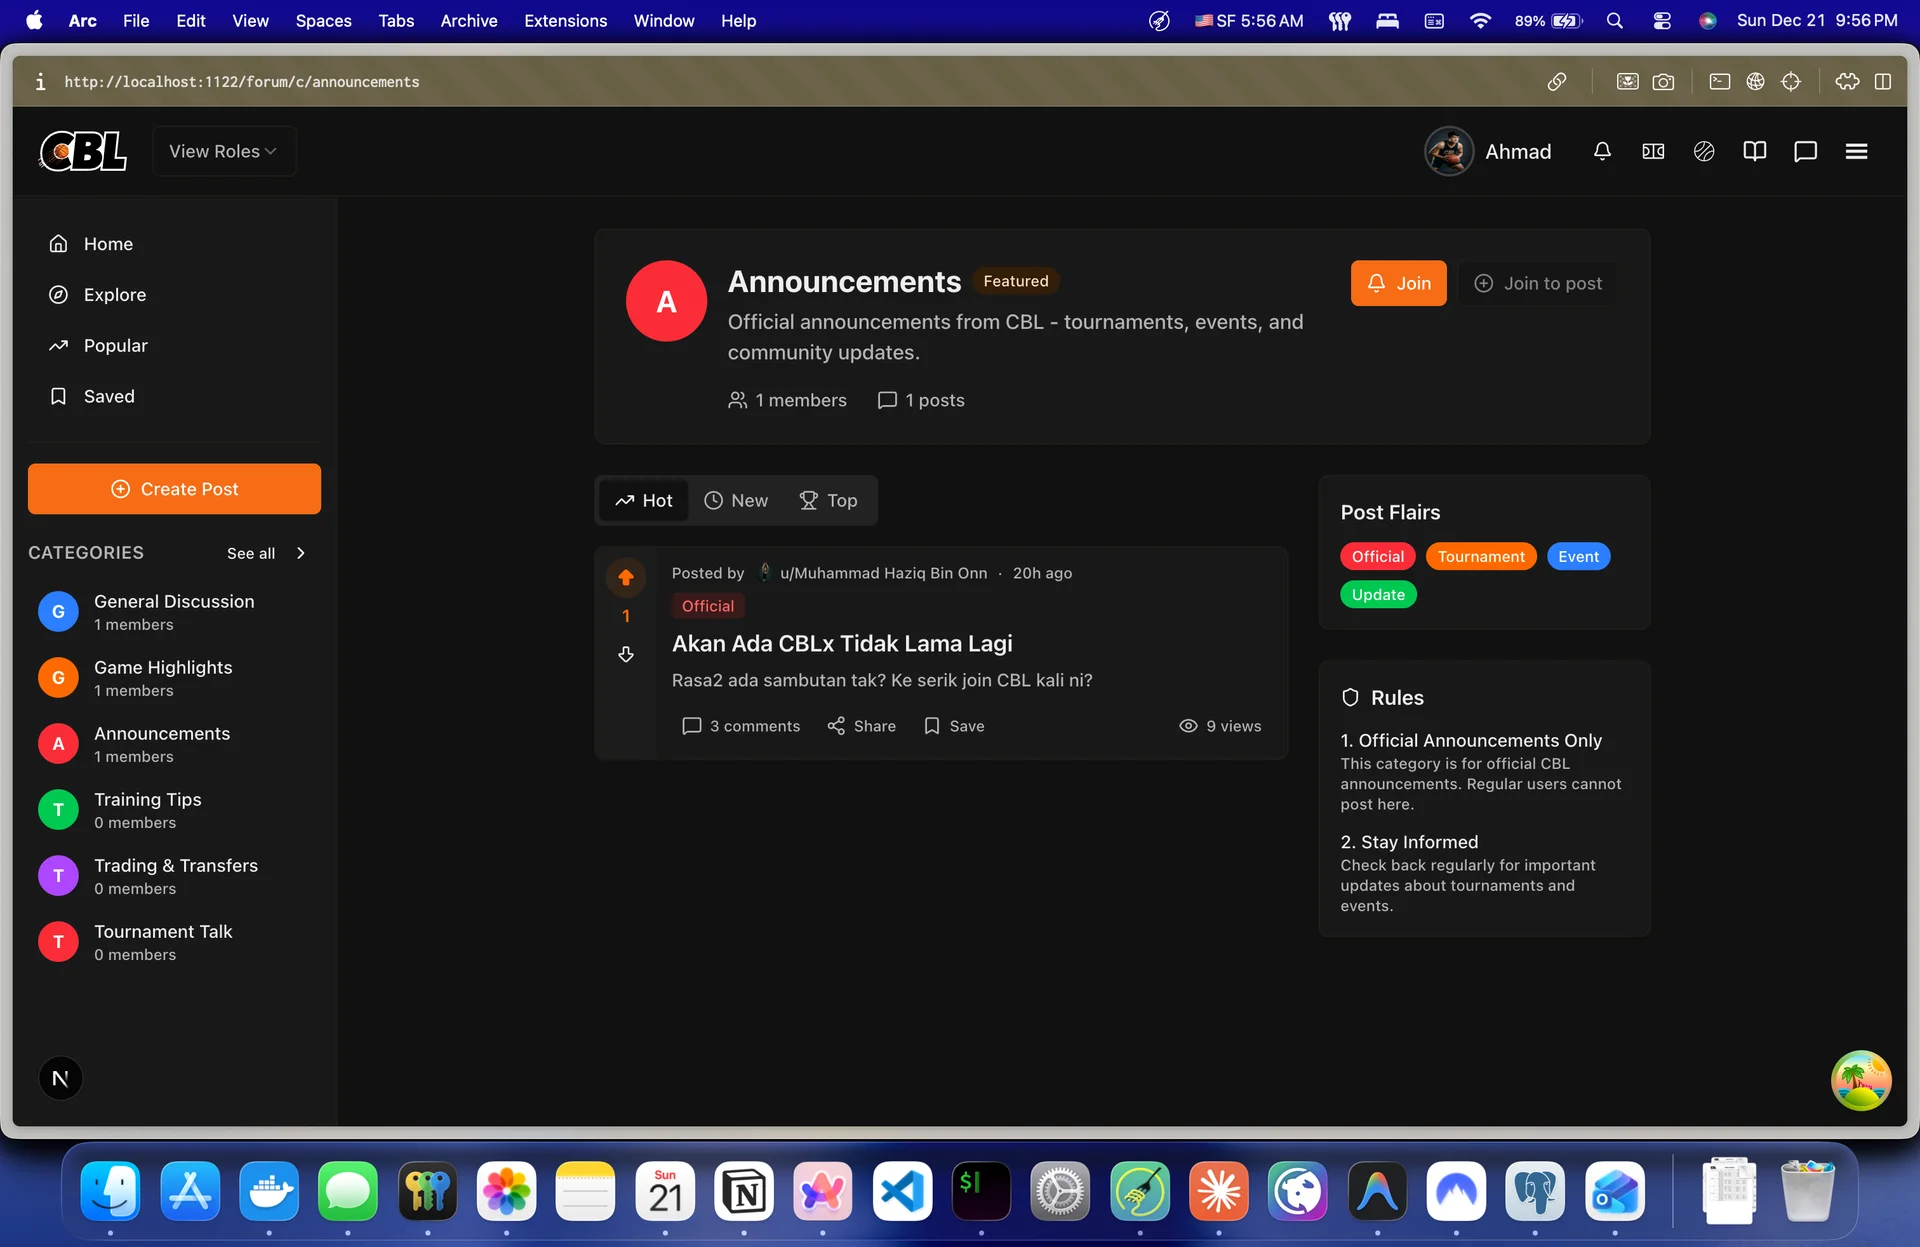Viewport: 1920px width, 1247px height.
Task: Toggle Arc split view sidebar icon
Action: click(1883, 82)
